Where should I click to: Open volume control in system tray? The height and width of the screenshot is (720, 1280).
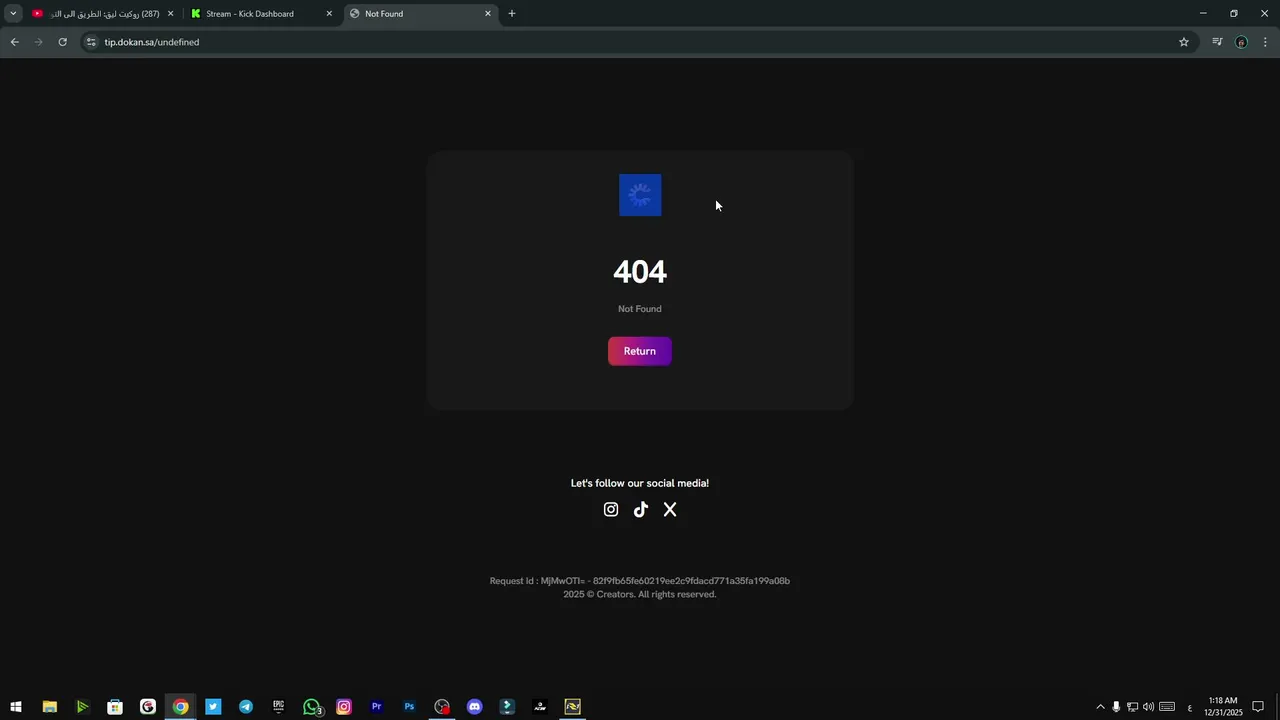1148,707
